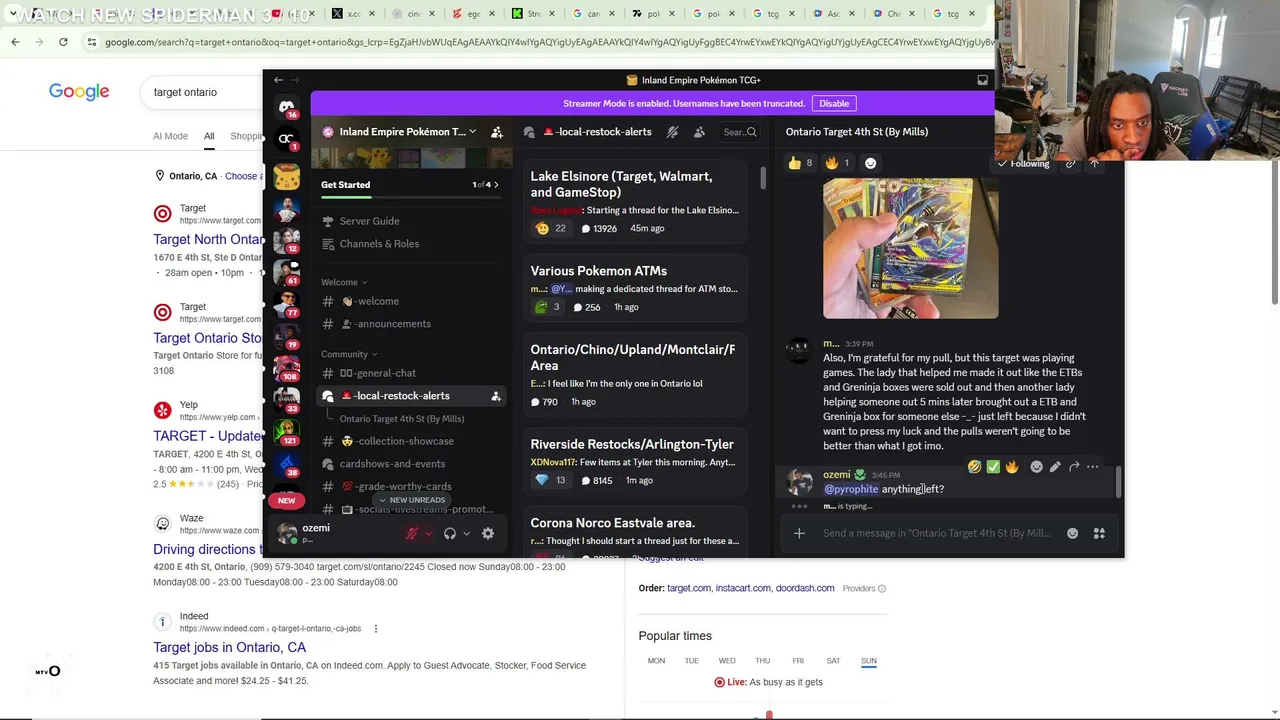Select SUN in Popular times
1280x720 pixels.
[868, 661]
